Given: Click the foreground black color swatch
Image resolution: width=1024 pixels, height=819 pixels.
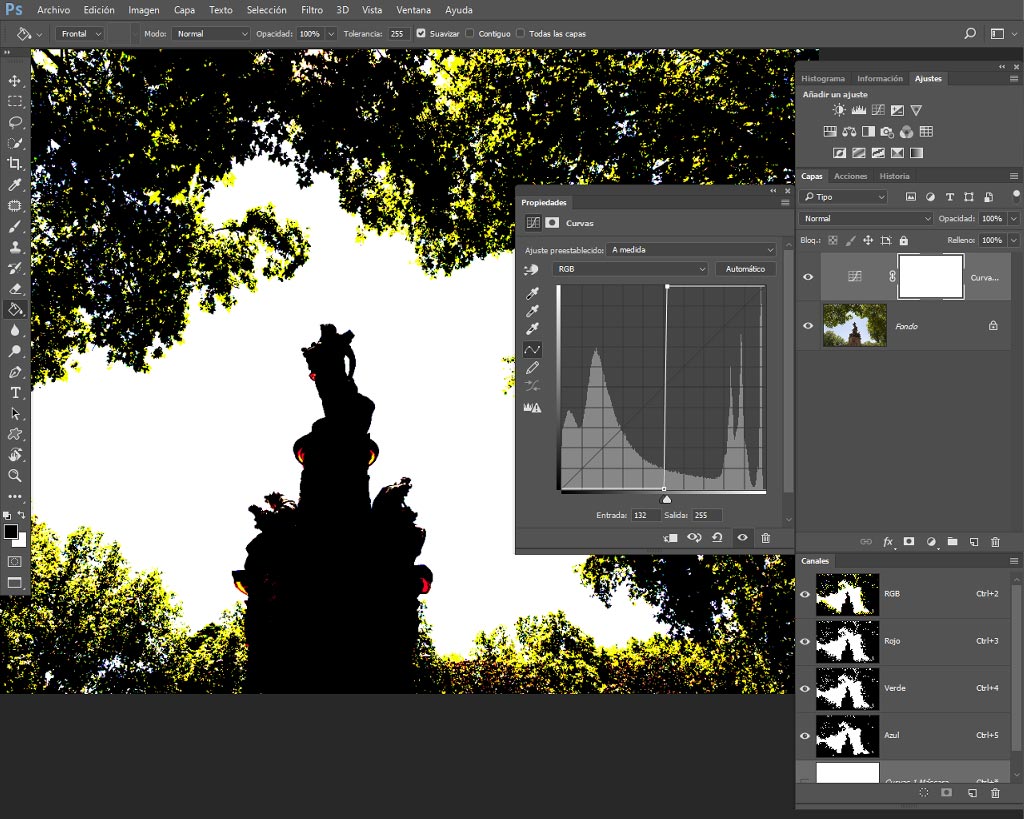Looking at the screenshot, I should pos(10,532).
